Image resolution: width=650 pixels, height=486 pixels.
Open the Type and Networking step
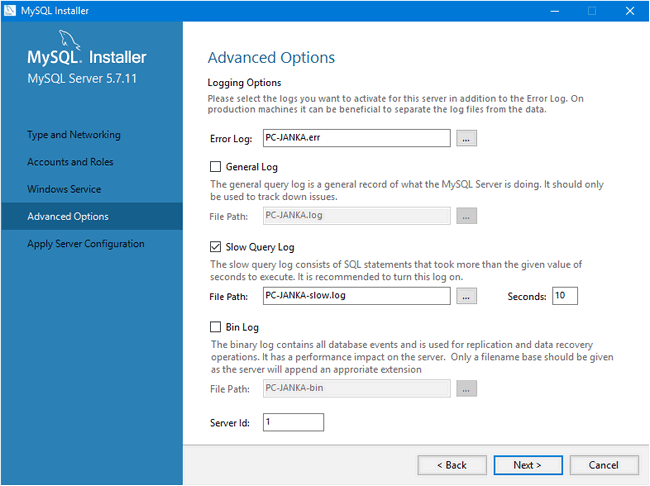point(74,135)
